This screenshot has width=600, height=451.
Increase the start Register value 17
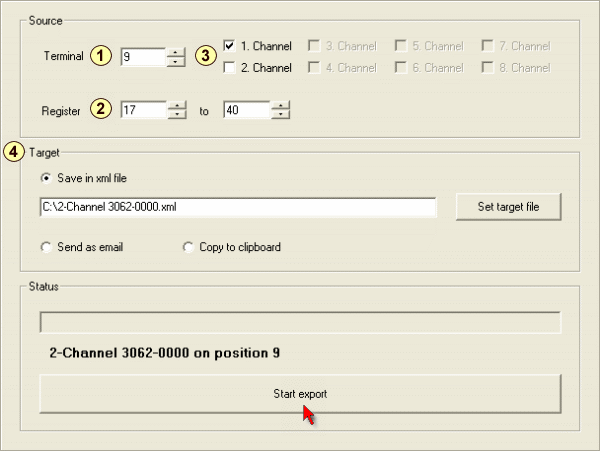[177, 106]
